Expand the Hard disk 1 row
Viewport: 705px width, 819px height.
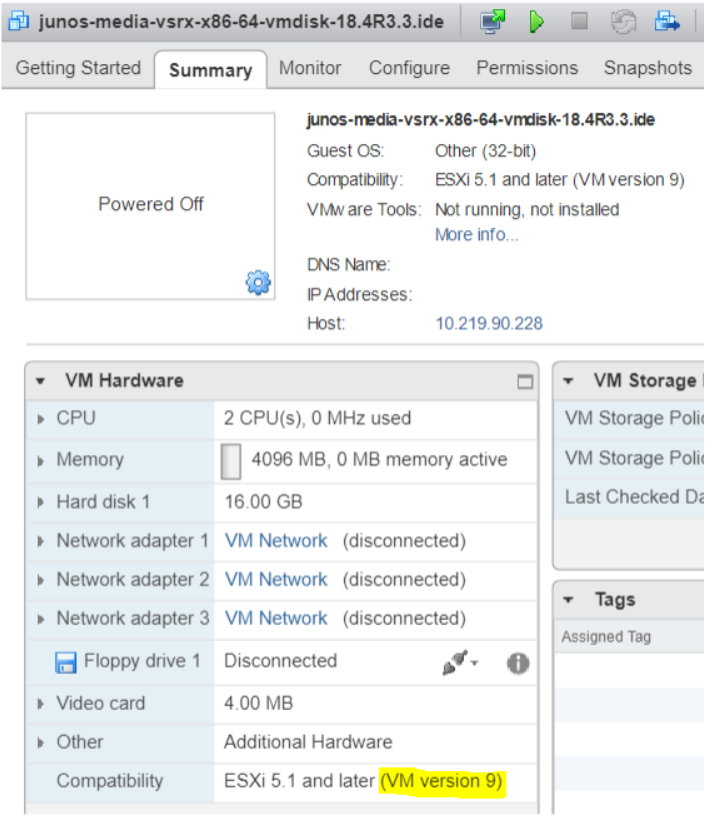point(41,502)
